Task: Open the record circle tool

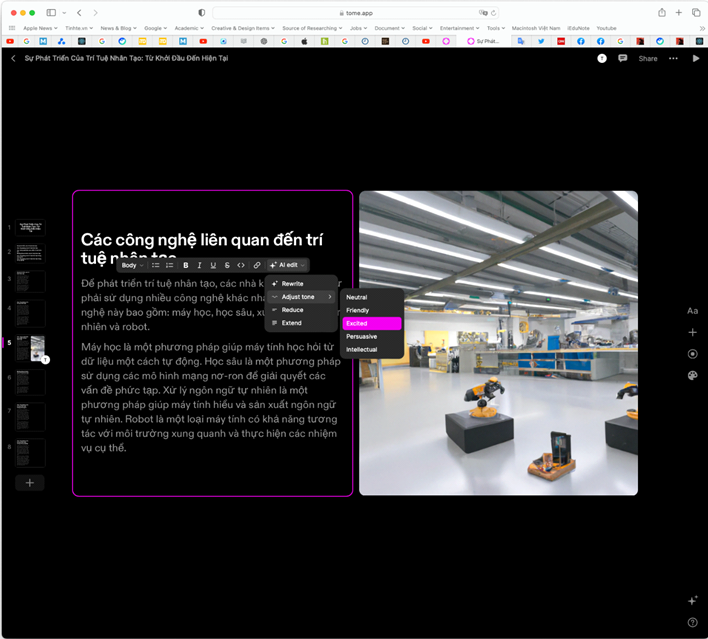Action: (692, 354)
